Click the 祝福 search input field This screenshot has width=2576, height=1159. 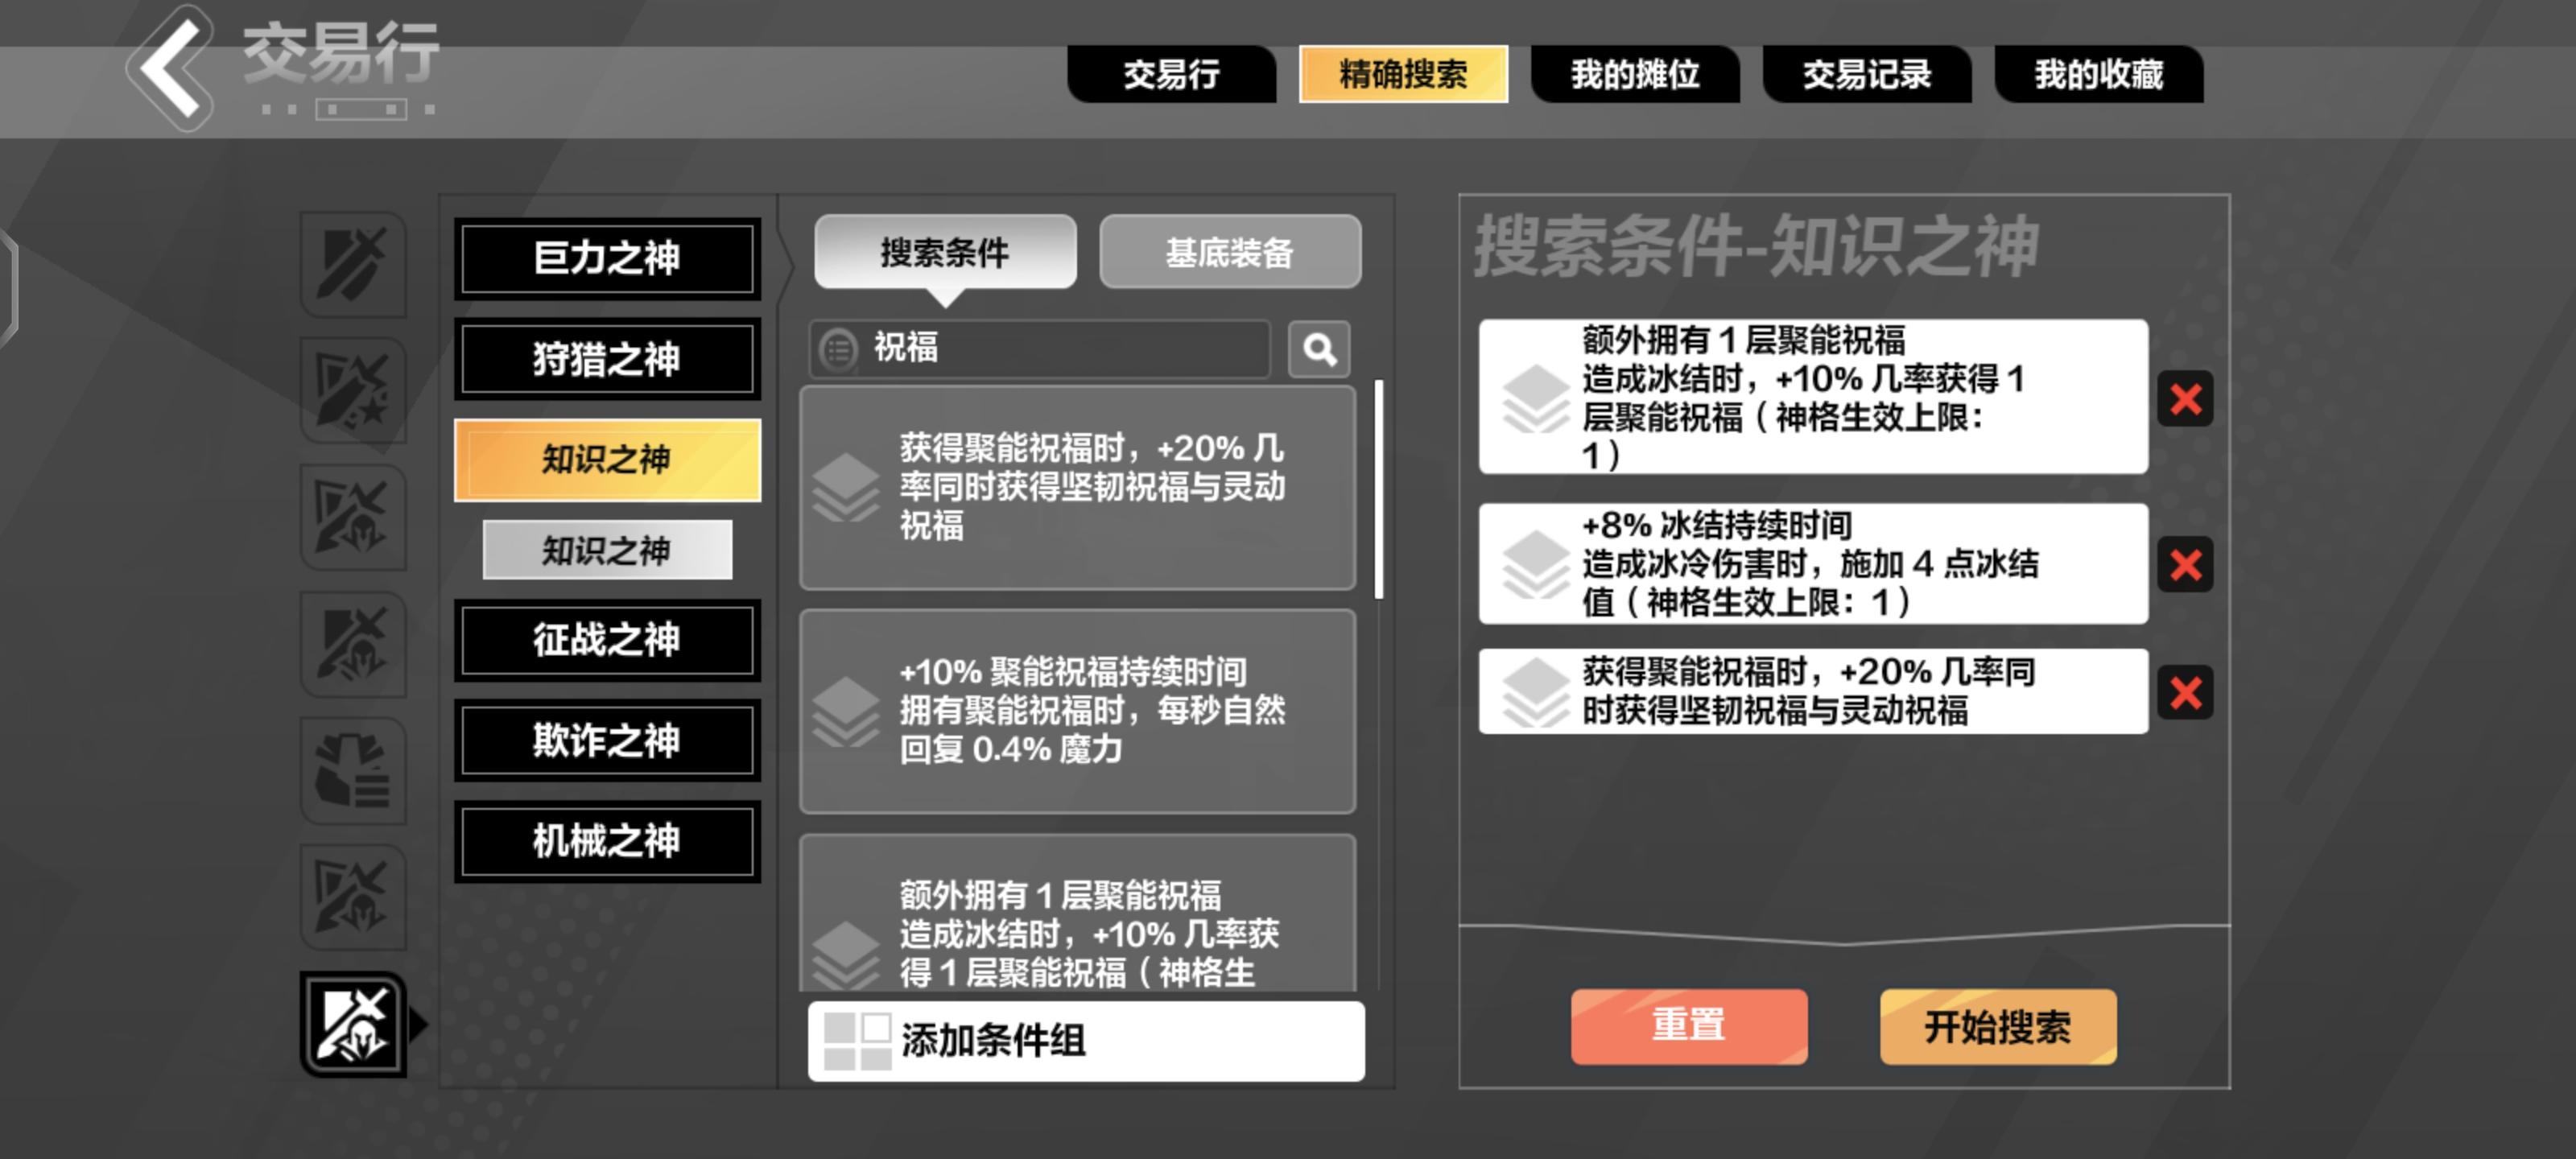[1060, 349]
